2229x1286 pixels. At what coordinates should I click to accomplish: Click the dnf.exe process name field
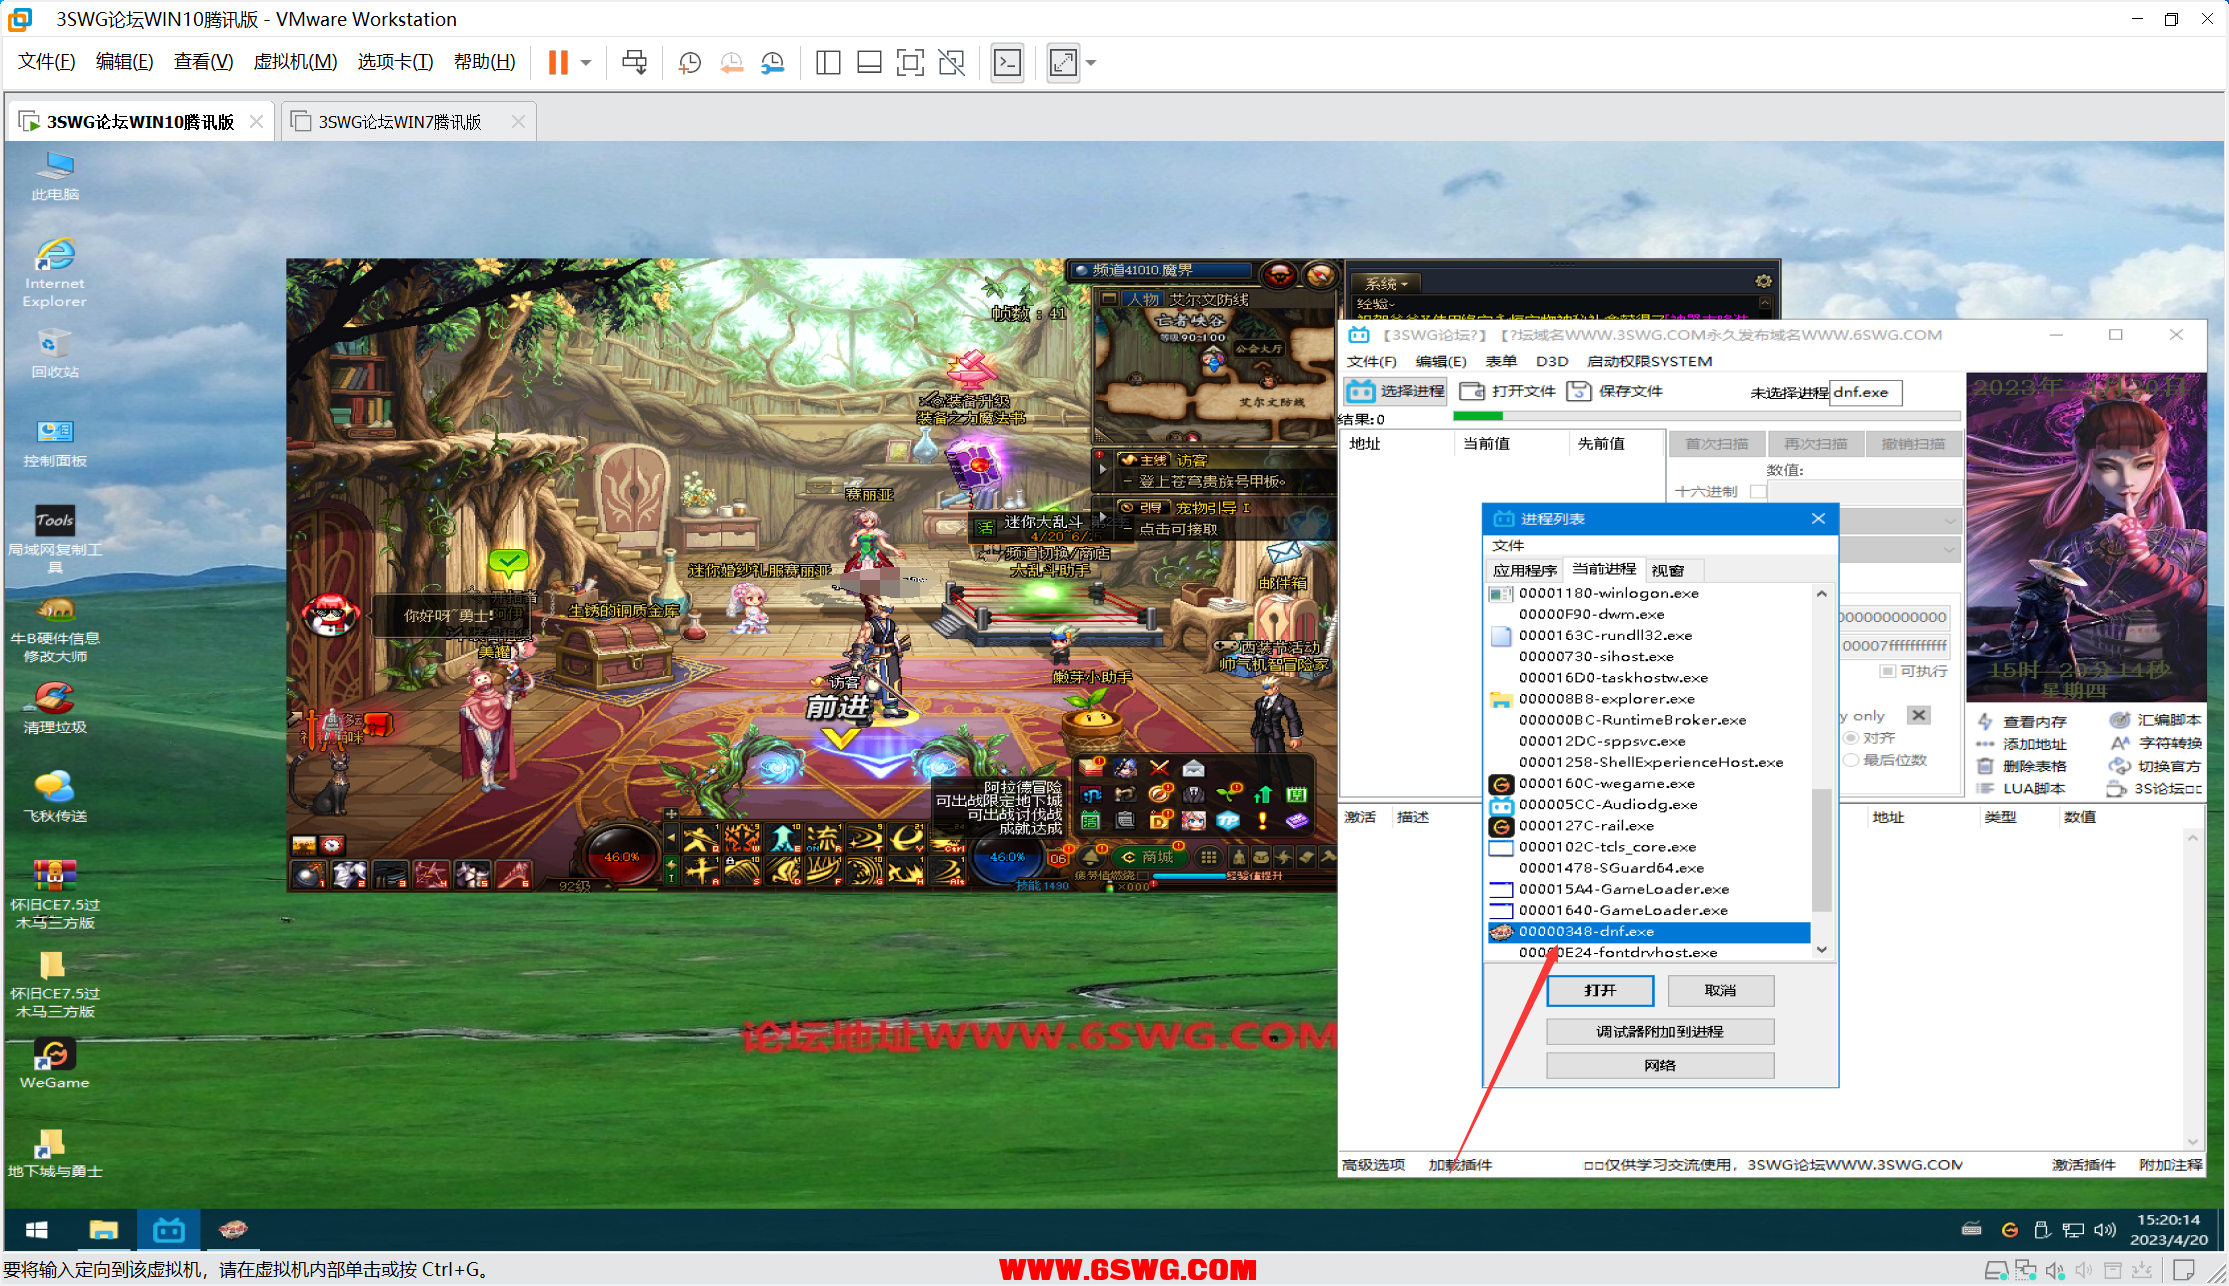(x=1866, y=392)
